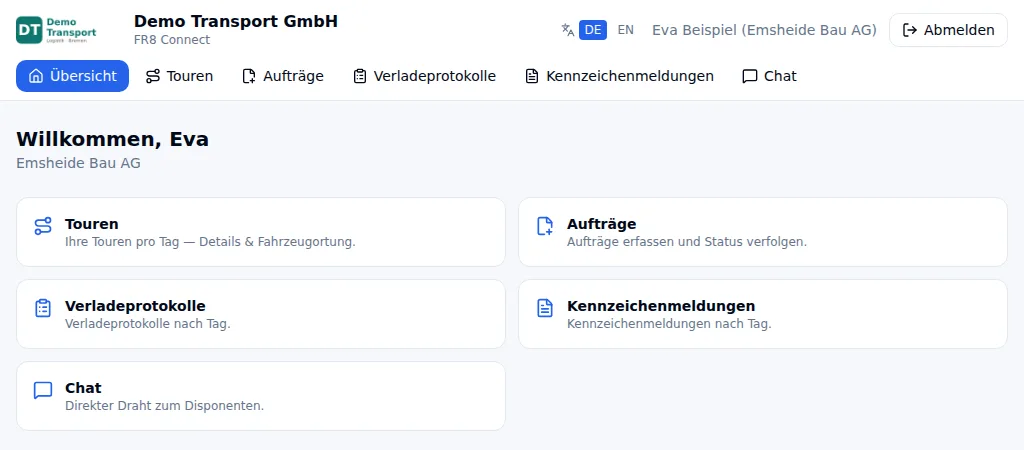Open the Touren card title
The image size is (1024, 450).
pyautogui.click(x=92, y=224)
